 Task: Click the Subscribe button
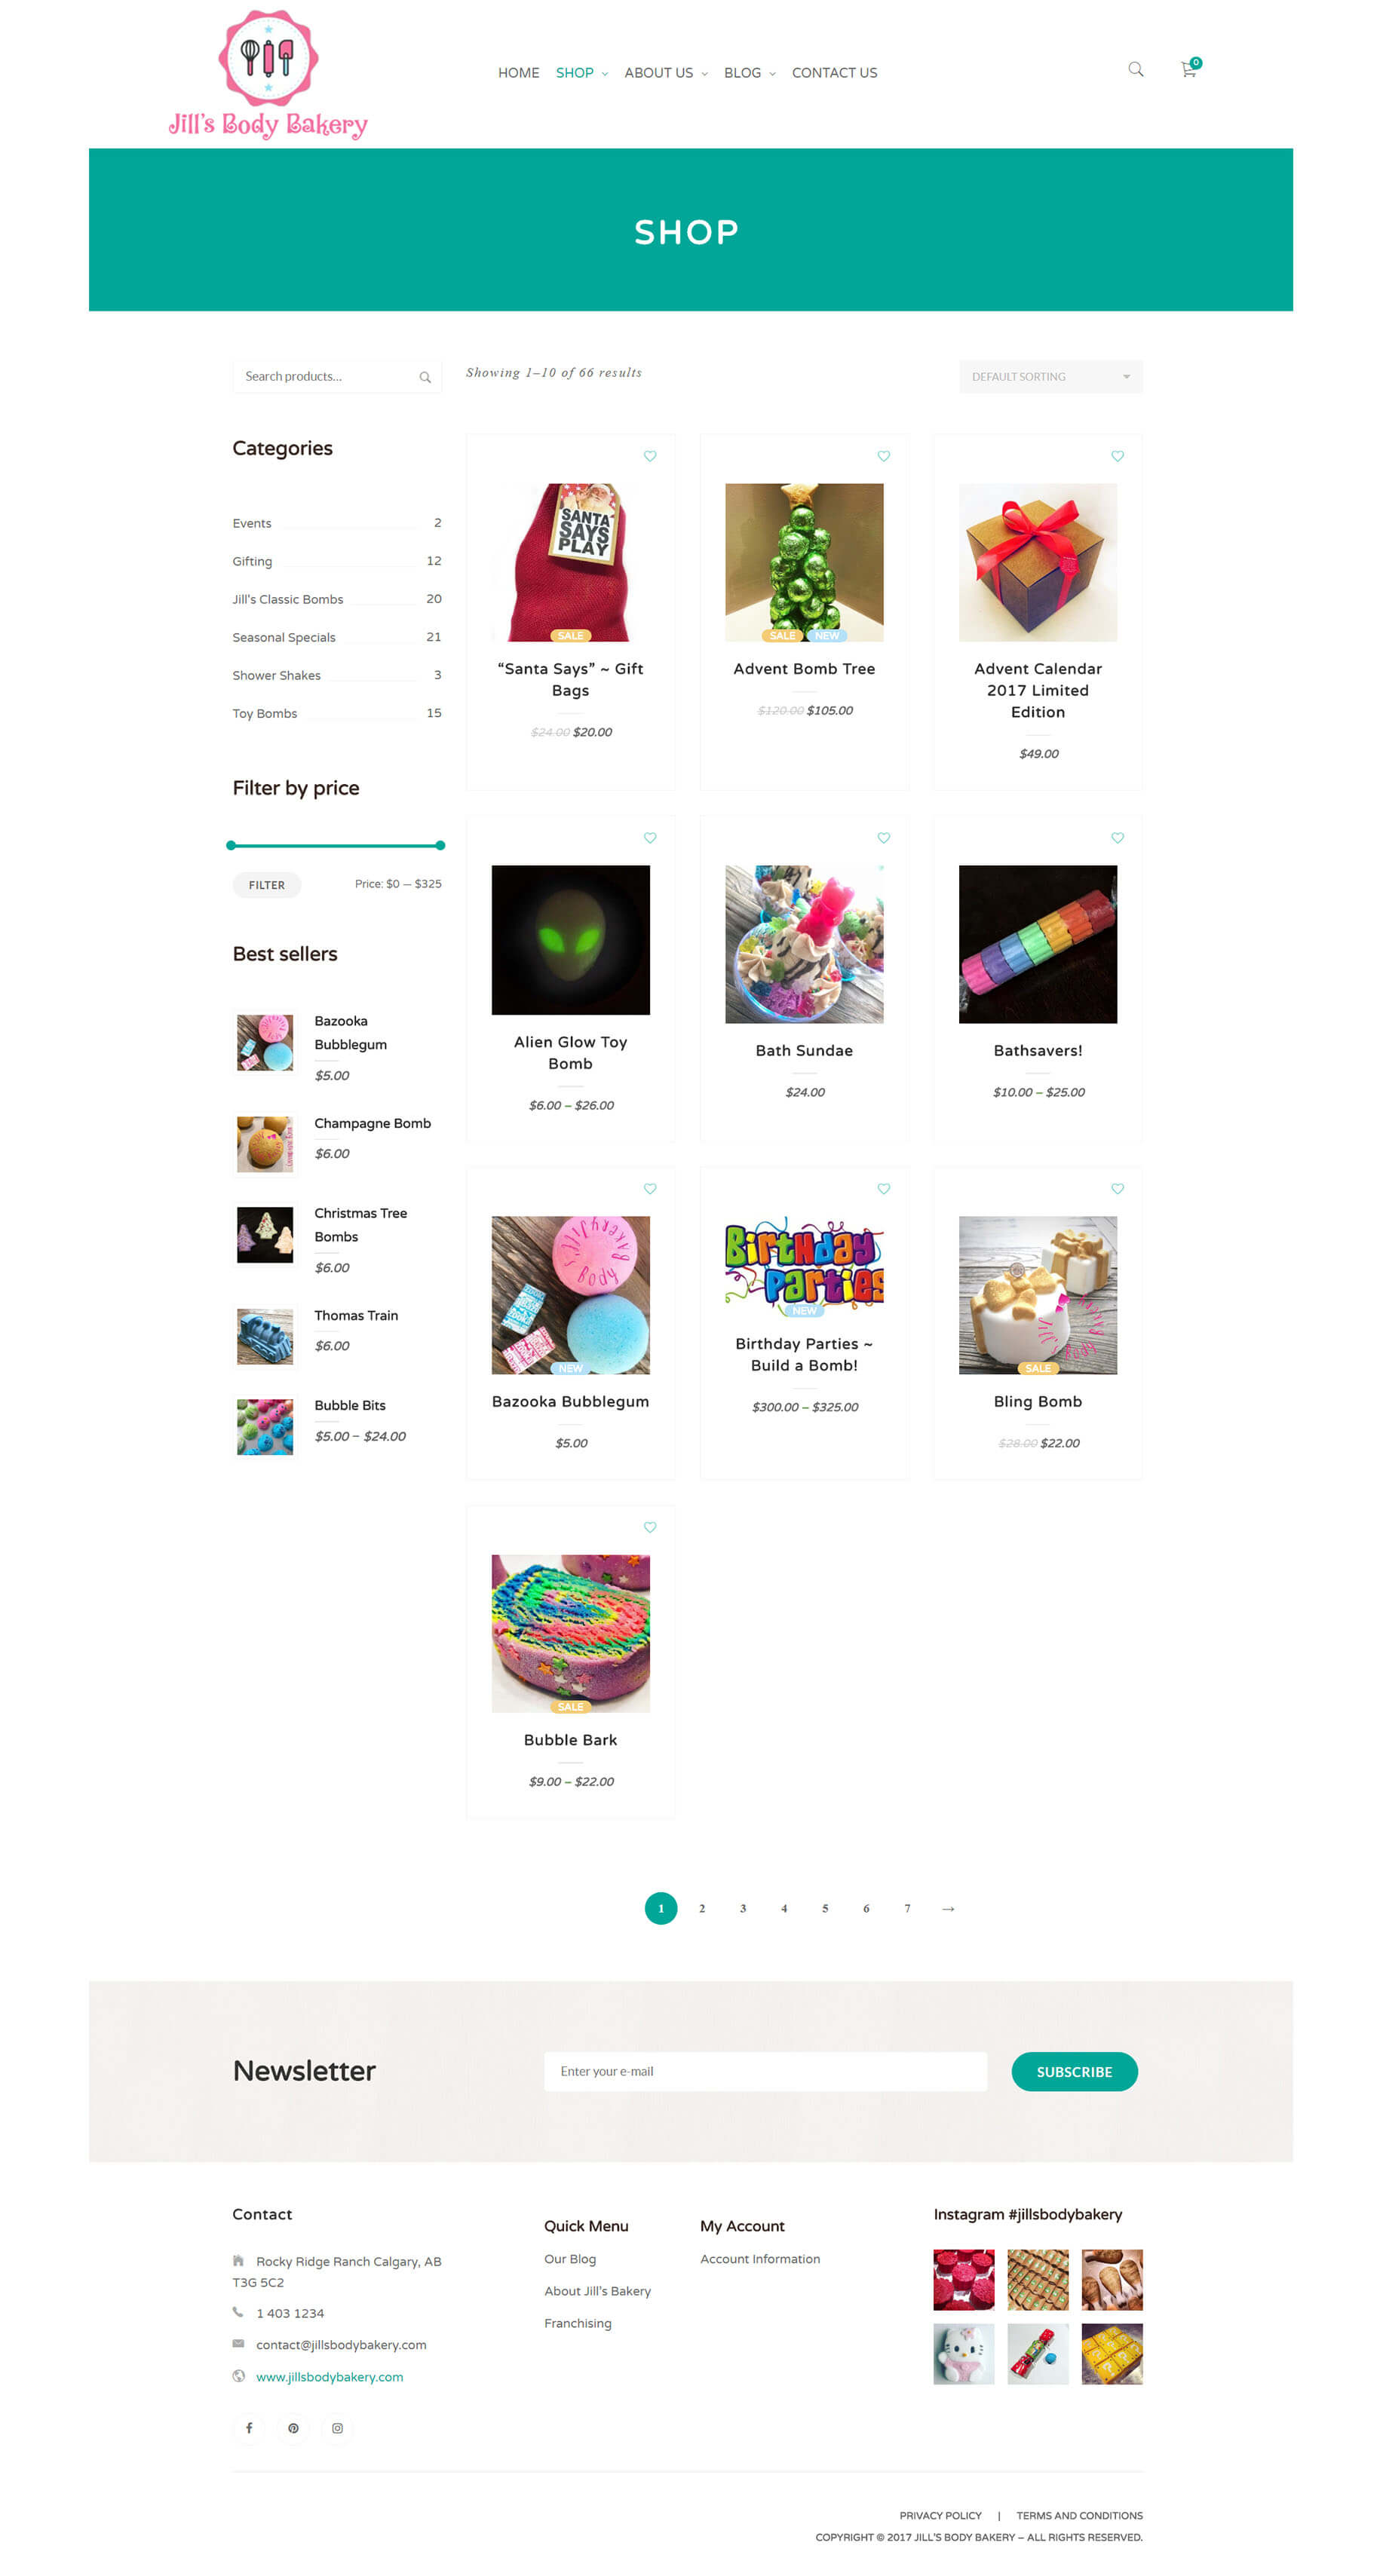click(1074, 2071)
